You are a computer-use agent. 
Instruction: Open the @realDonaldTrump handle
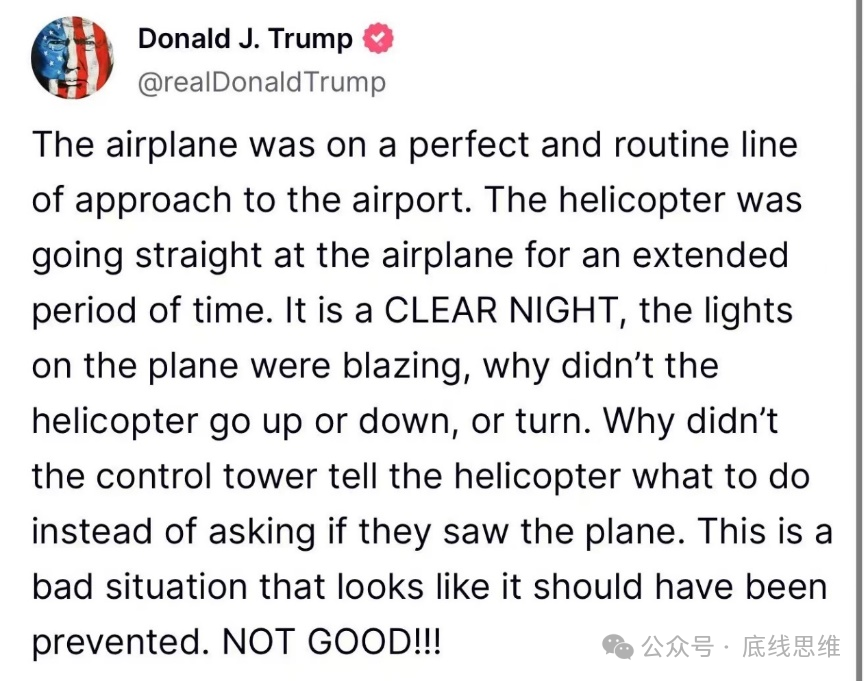click(x=261, y=82)
